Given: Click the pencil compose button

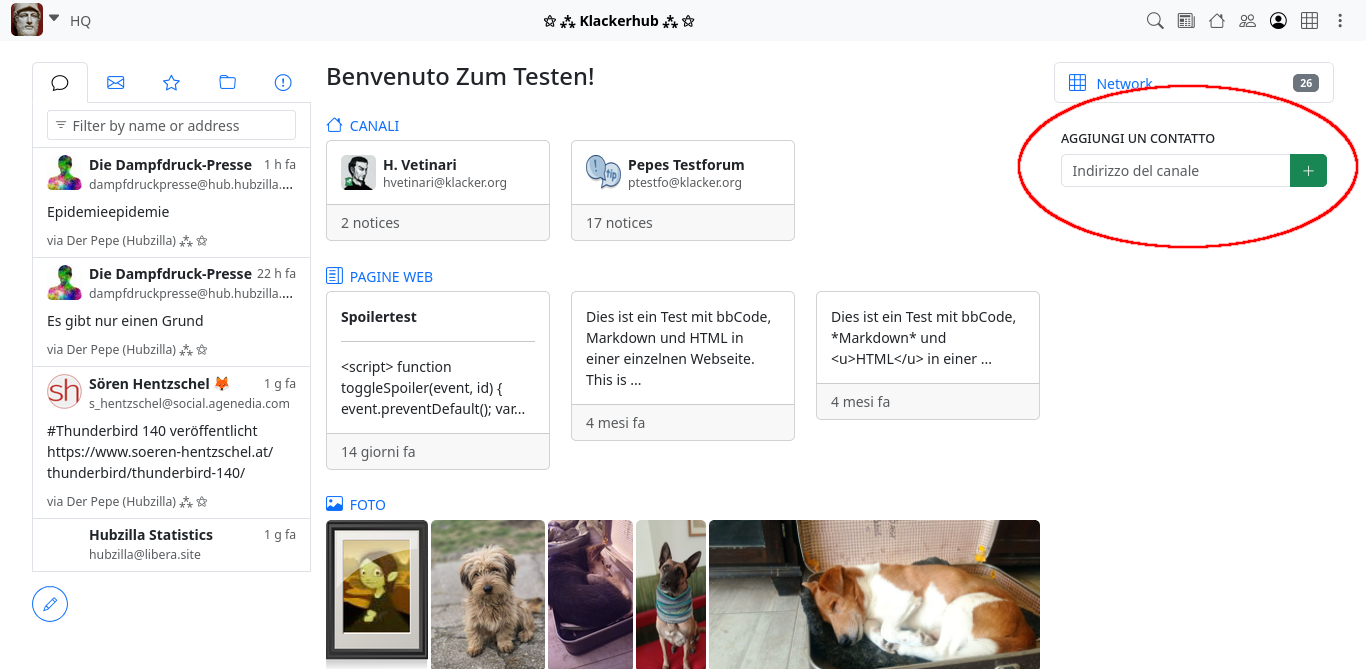Looking at the screenshot, I should (50, 604).
